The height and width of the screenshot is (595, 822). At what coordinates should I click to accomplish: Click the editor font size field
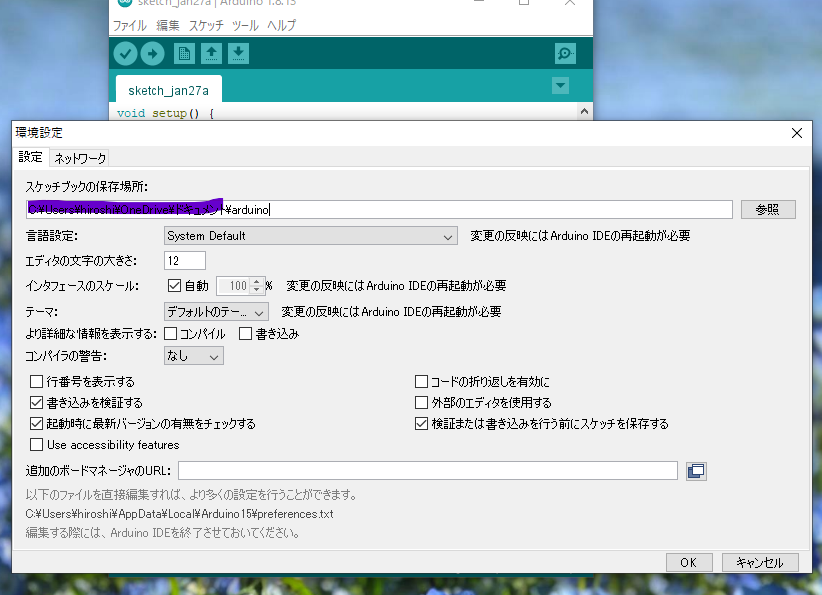(x=185, y=261)
